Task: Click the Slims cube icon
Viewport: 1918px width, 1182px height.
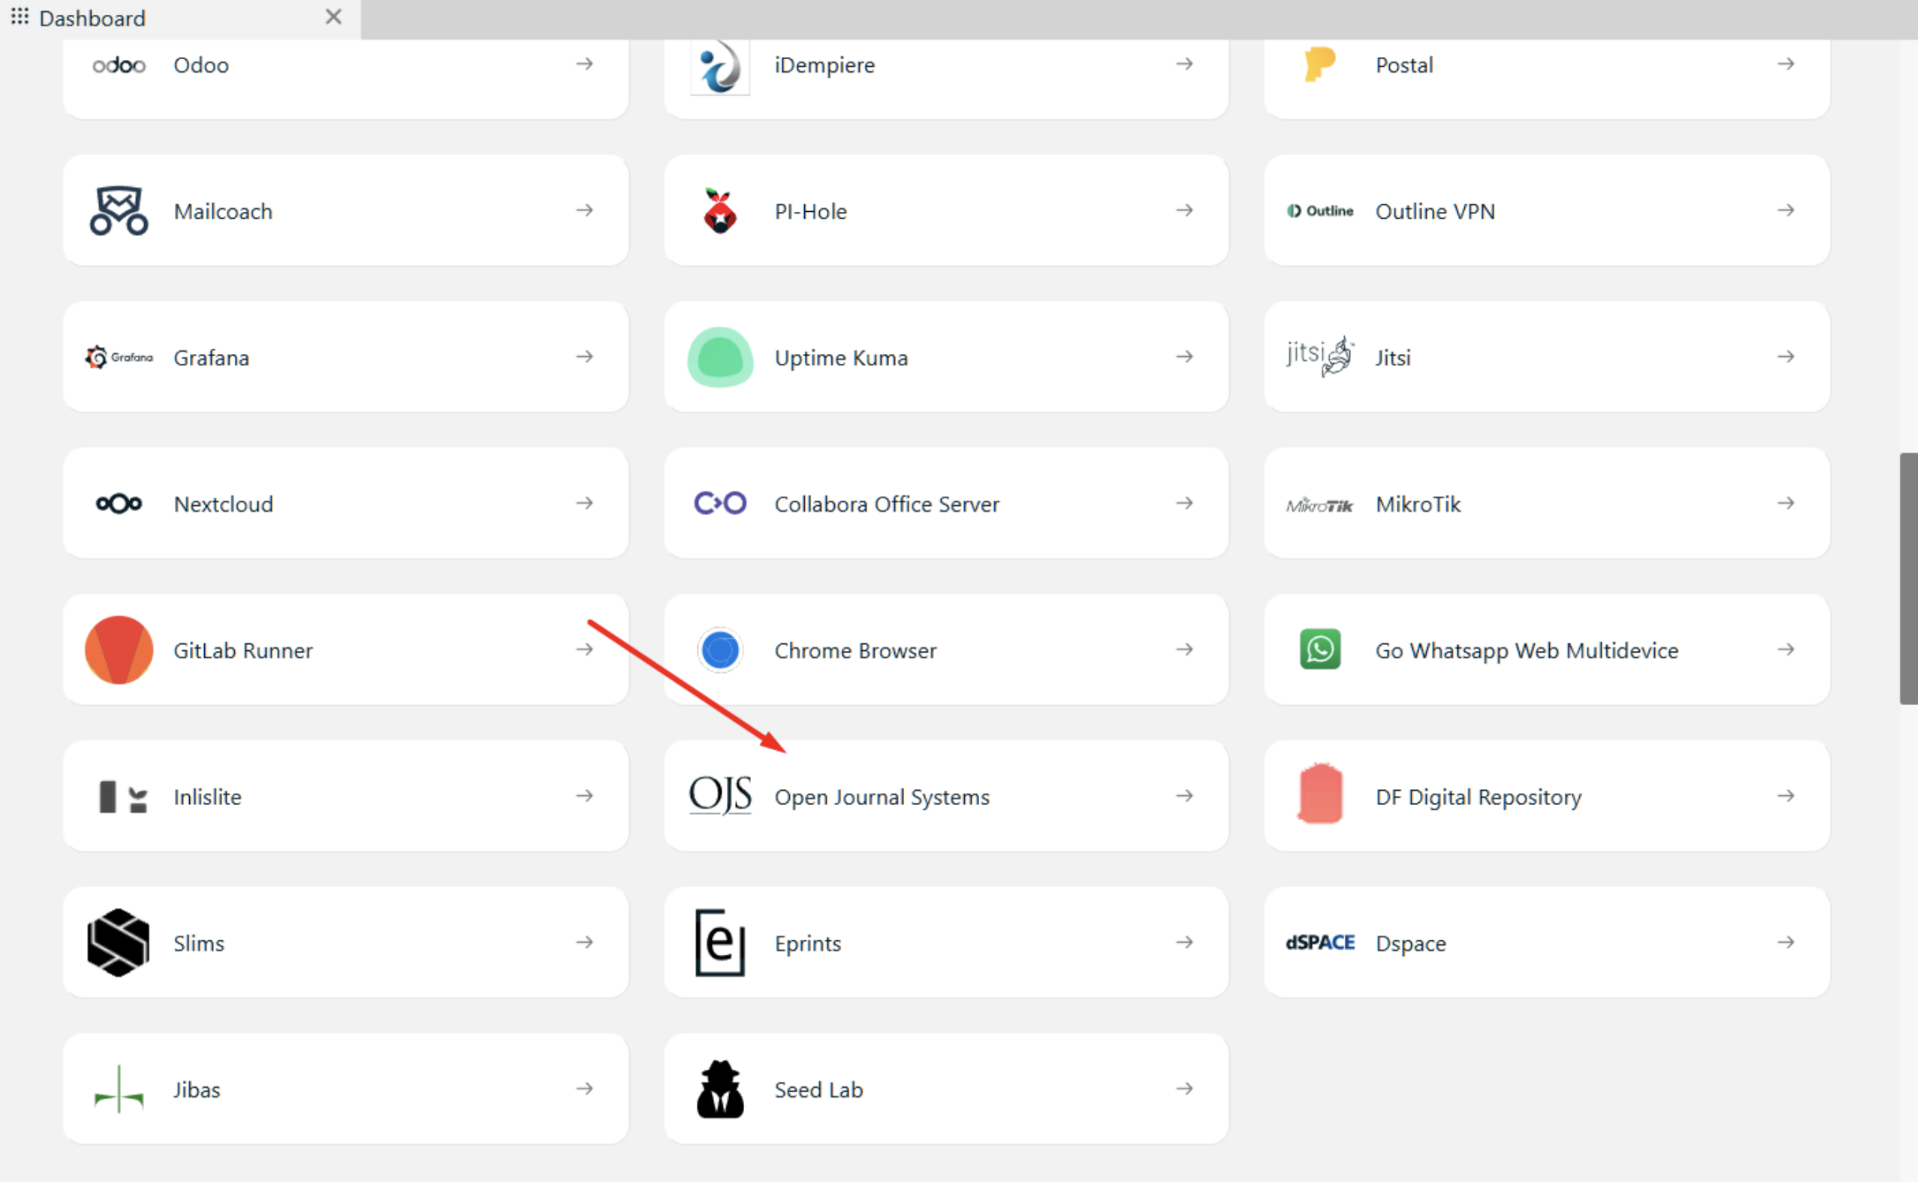Action: pyautogui.click(x=119, y=942)
